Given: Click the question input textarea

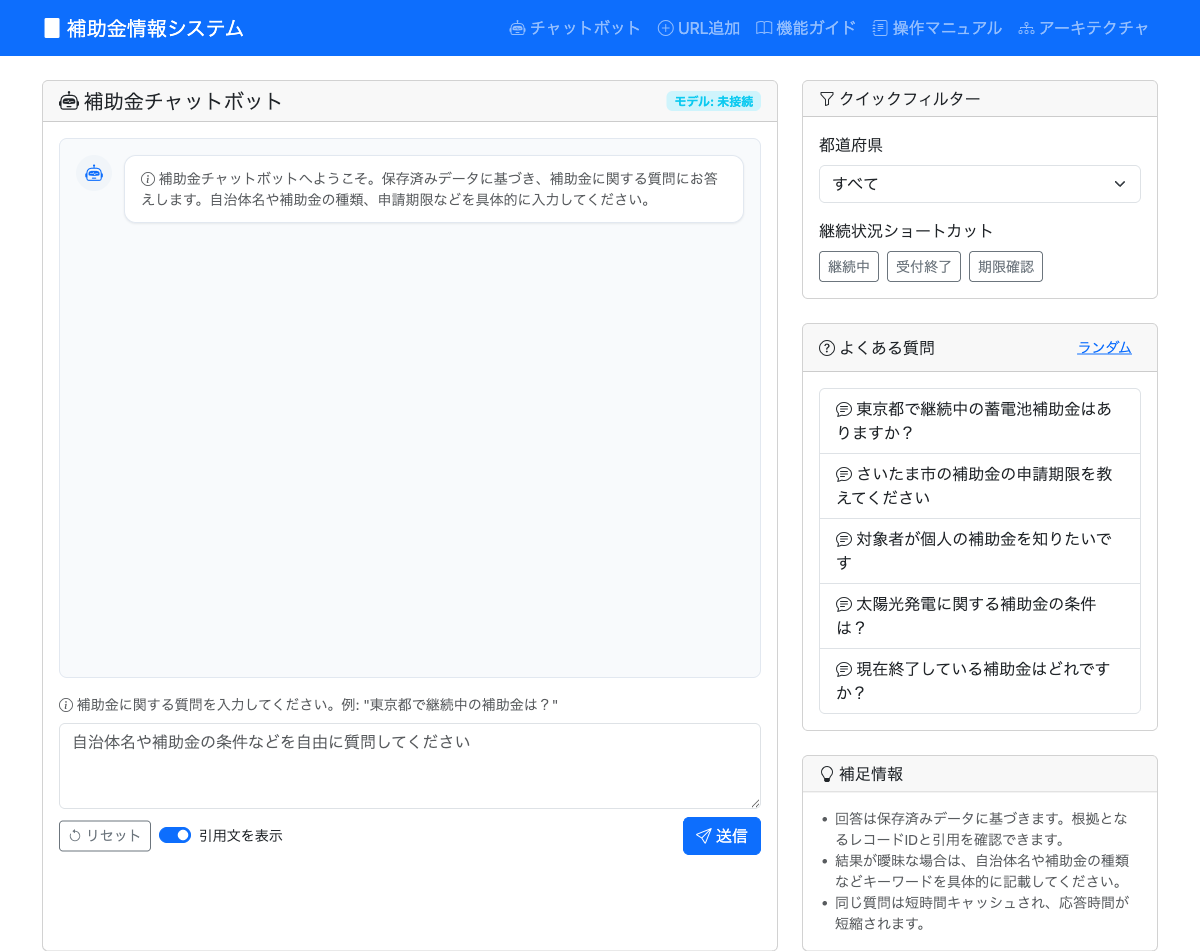Looking at the screenshot, I should tap(410, 765).
